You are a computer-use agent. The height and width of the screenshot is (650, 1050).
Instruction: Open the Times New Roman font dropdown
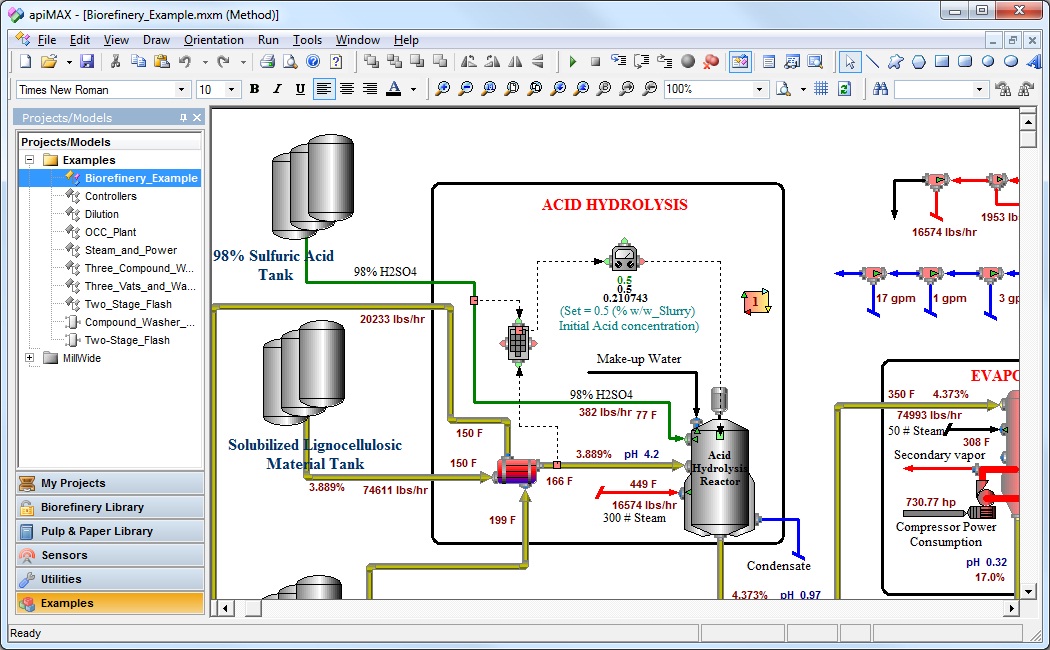(x=182, y=89)
